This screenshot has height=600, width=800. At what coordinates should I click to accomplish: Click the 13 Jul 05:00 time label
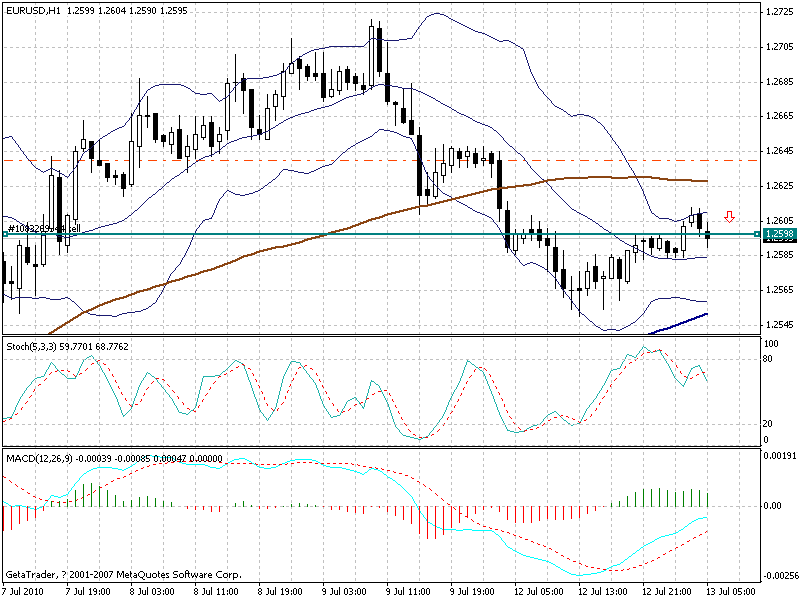coord(731,592)
